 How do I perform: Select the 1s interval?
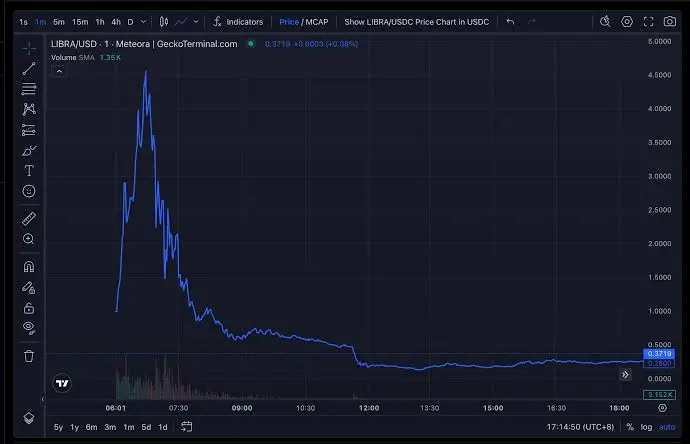tap(23, 22)
